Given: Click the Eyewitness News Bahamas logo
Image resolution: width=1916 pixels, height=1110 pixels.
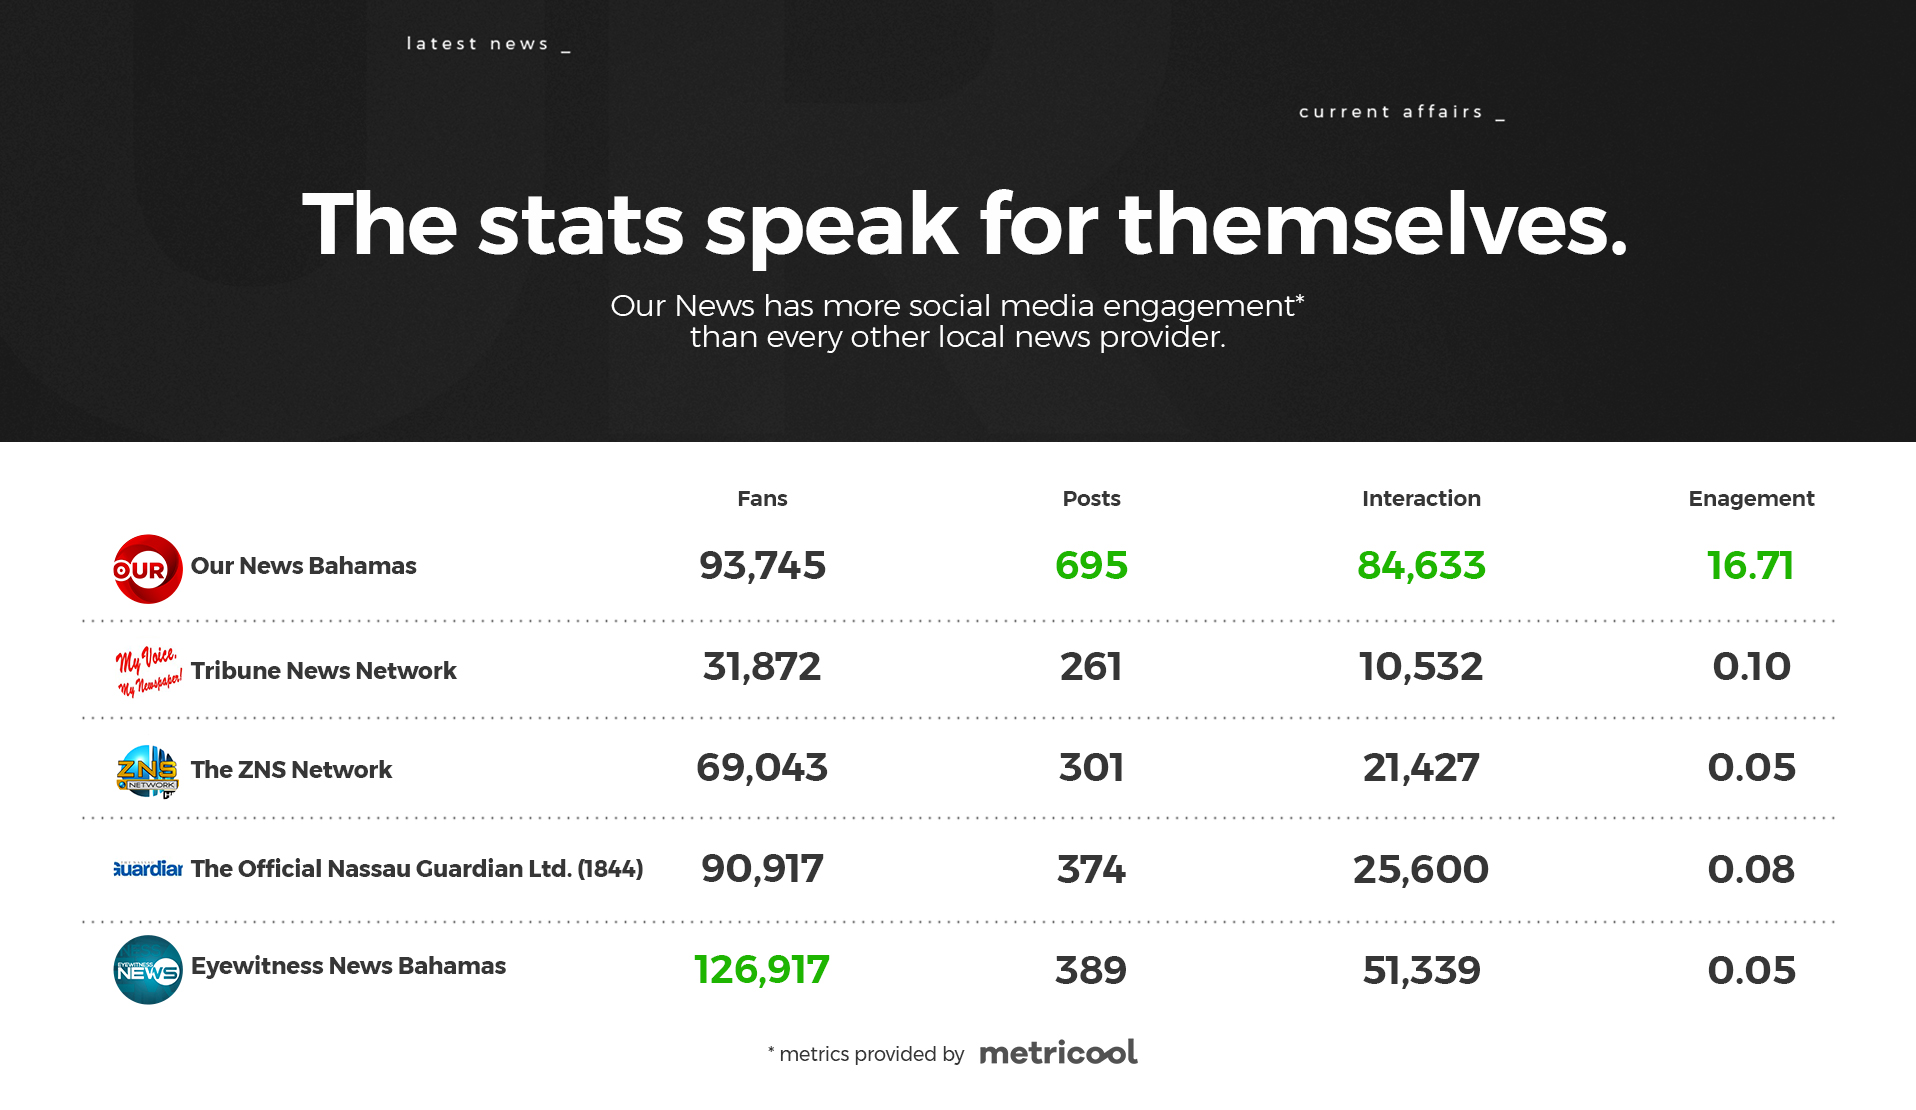Looking at the screenshot, I should click(147, 970).
